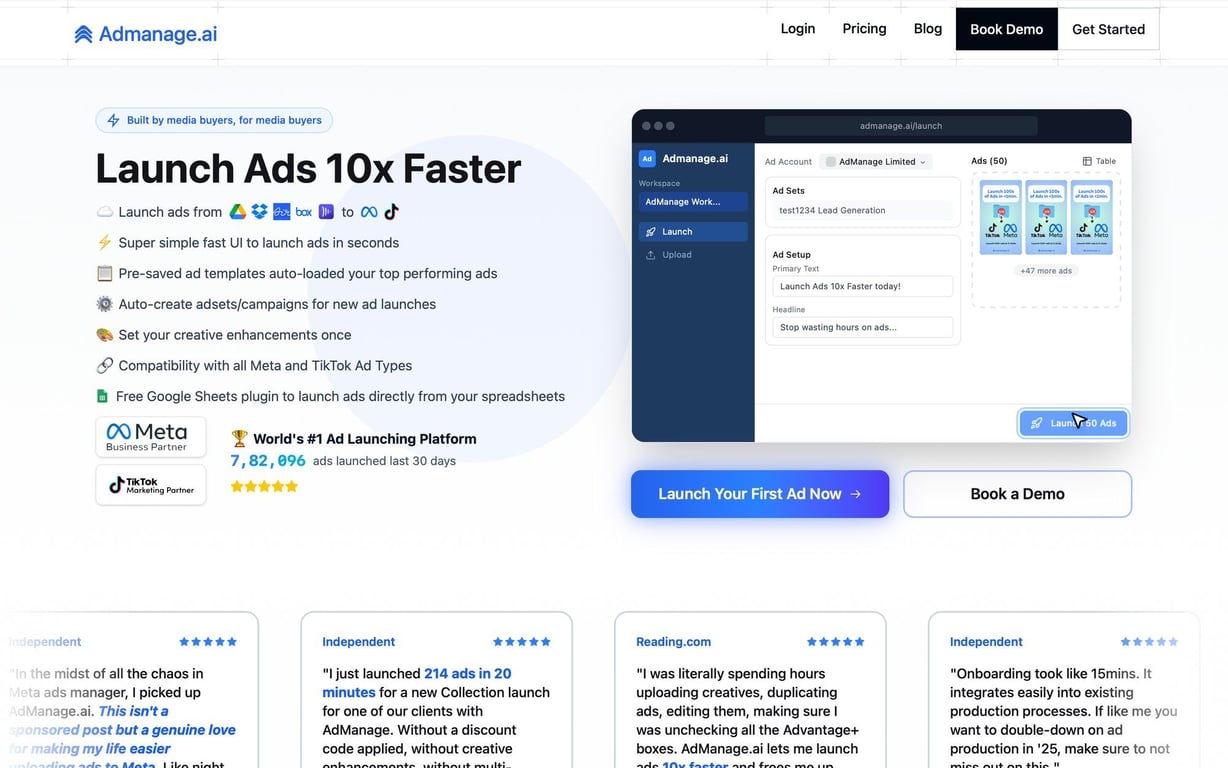Click the rocket icon on the Launch 50 Ads button
1228x768 pixels.
pos(1037,423)
